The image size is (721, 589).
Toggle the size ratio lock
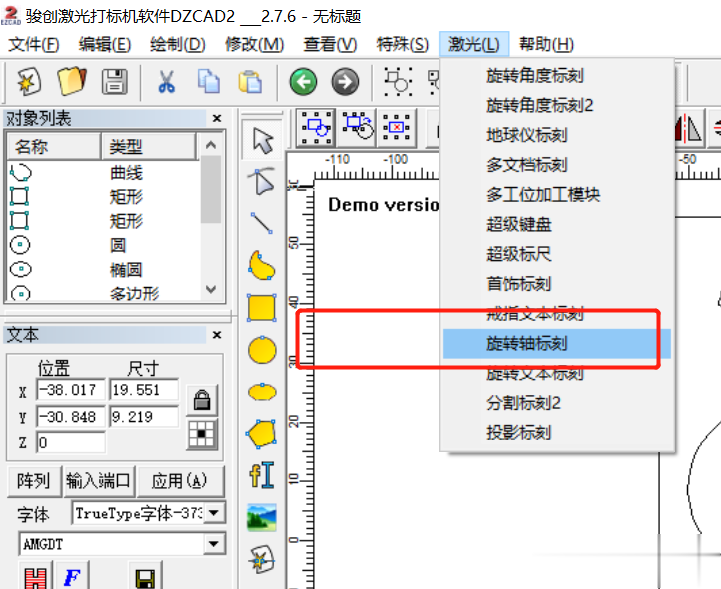point(202,400)
